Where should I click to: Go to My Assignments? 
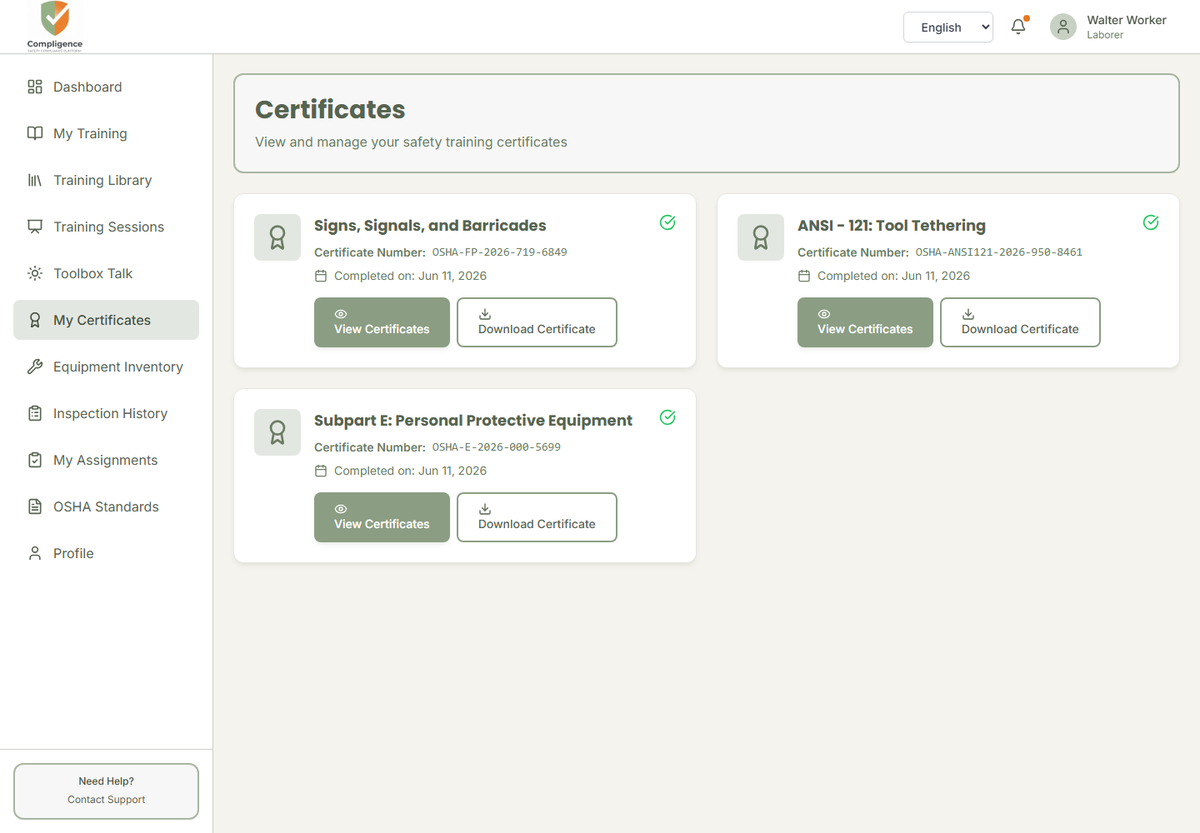click(x=106, y=460)
